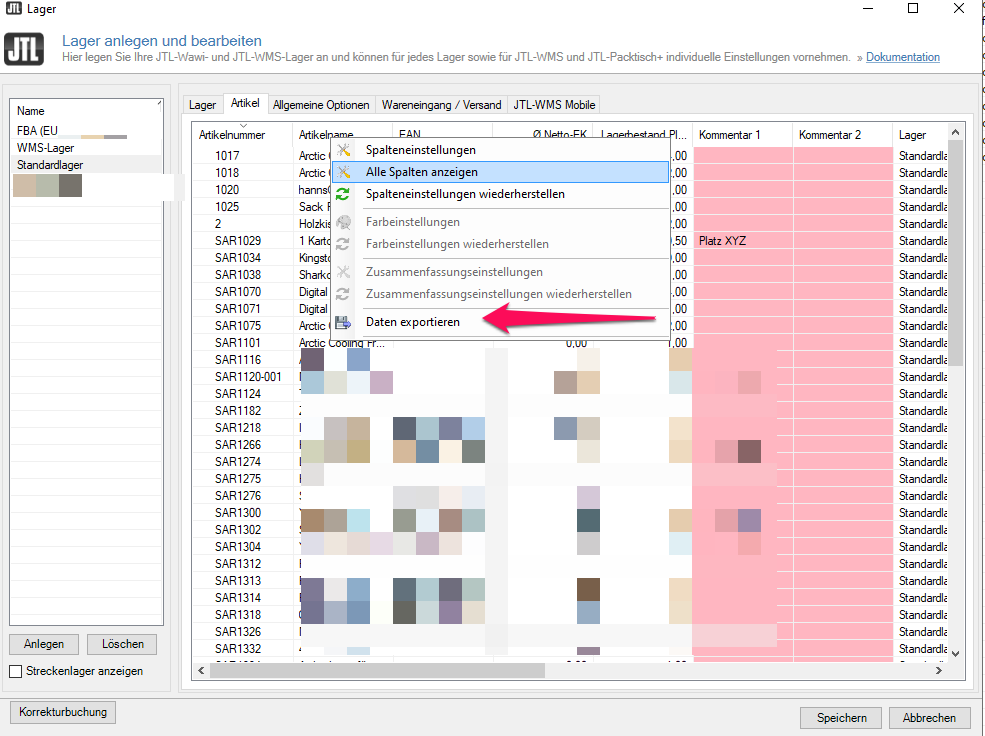The width and height of the screenshot is (985, 736).
Task: Open the JTL-WMS Mobile tab
Action: [554, 105]
